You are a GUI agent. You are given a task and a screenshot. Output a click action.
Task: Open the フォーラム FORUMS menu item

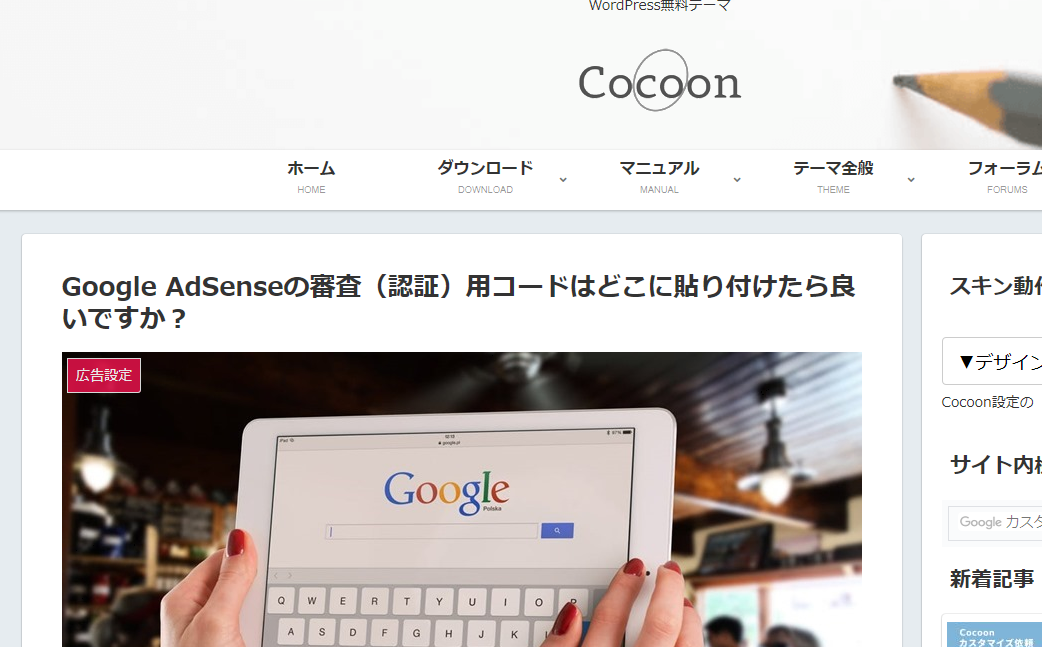(1004, 178)
